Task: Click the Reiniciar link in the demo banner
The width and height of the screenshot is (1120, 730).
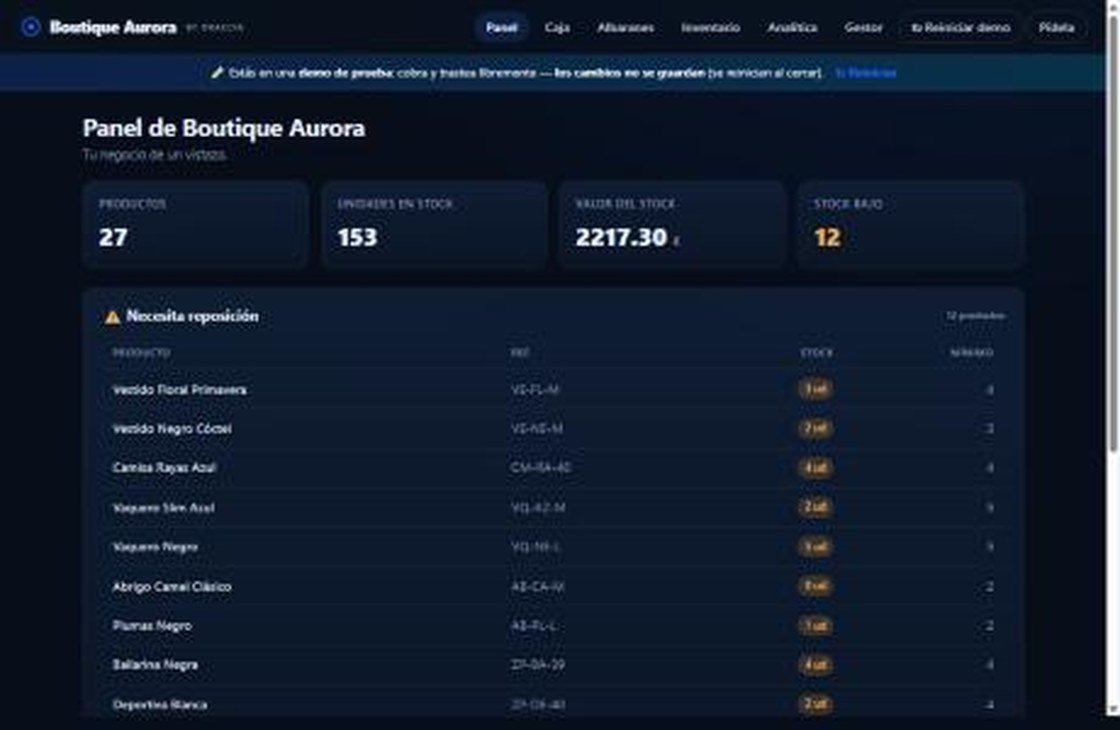Action: [x=866, y=73]
